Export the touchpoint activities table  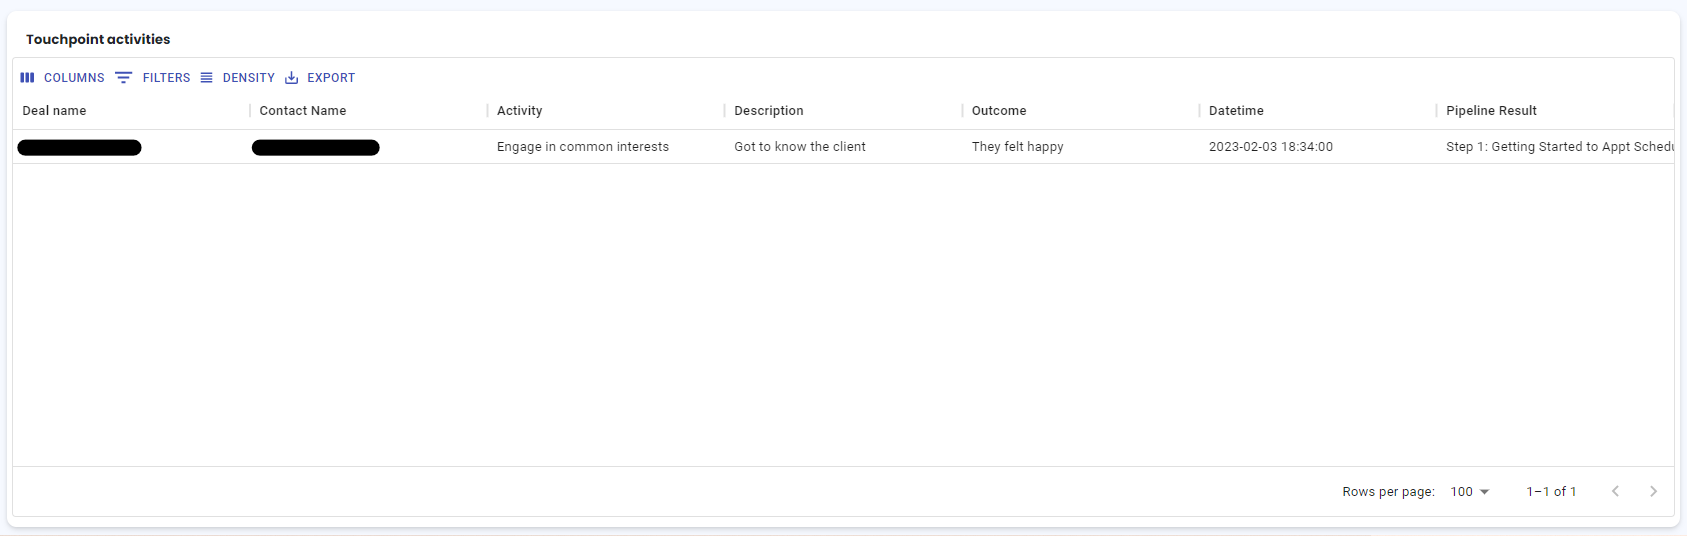[320, 78]
